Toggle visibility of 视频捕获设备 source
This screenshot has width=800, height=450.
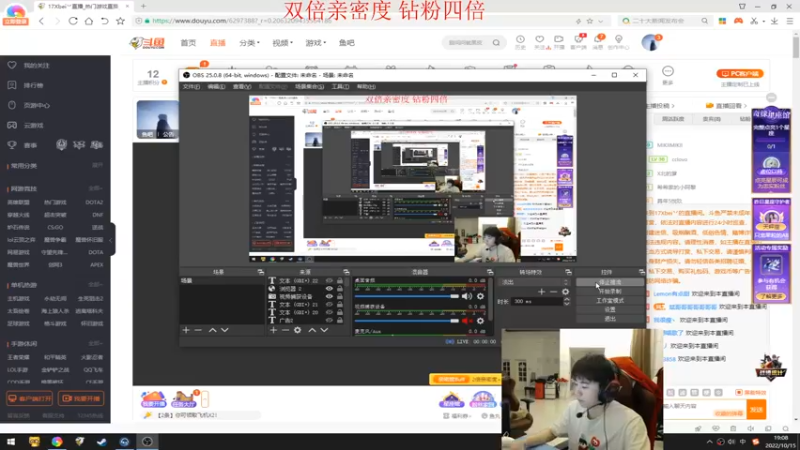tap(329, 296)
